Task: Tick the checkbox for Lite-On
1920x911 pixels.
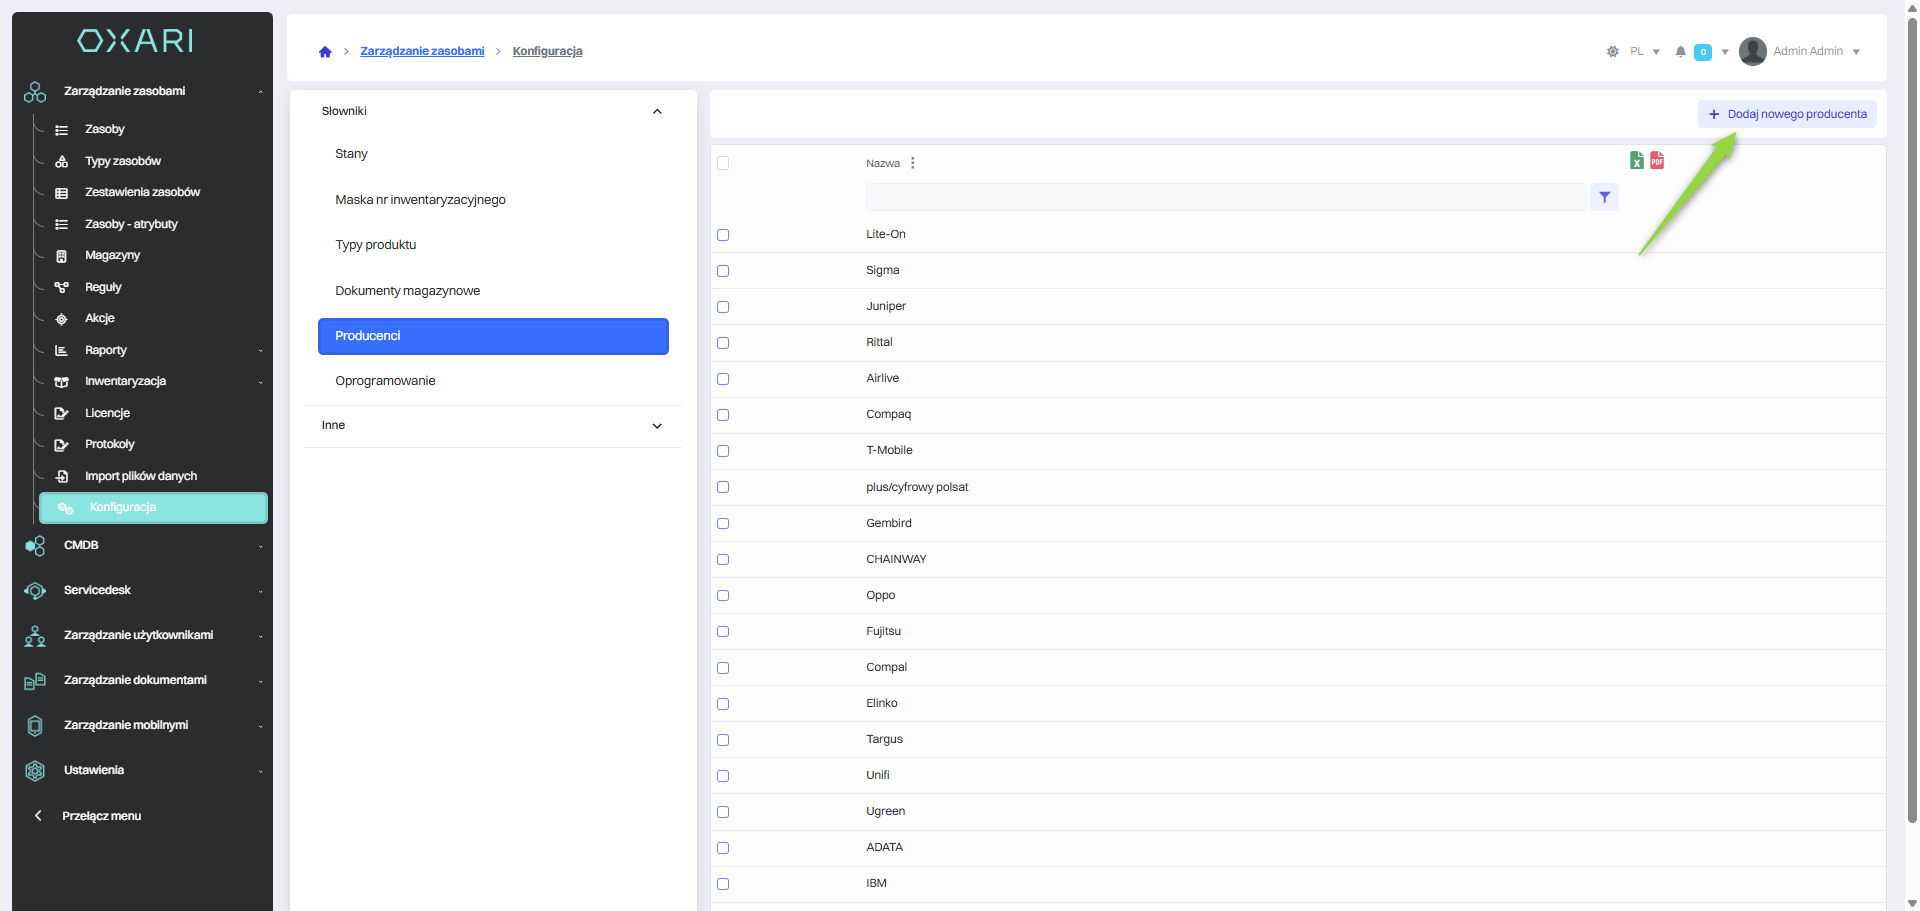Action: coord(723,235)
